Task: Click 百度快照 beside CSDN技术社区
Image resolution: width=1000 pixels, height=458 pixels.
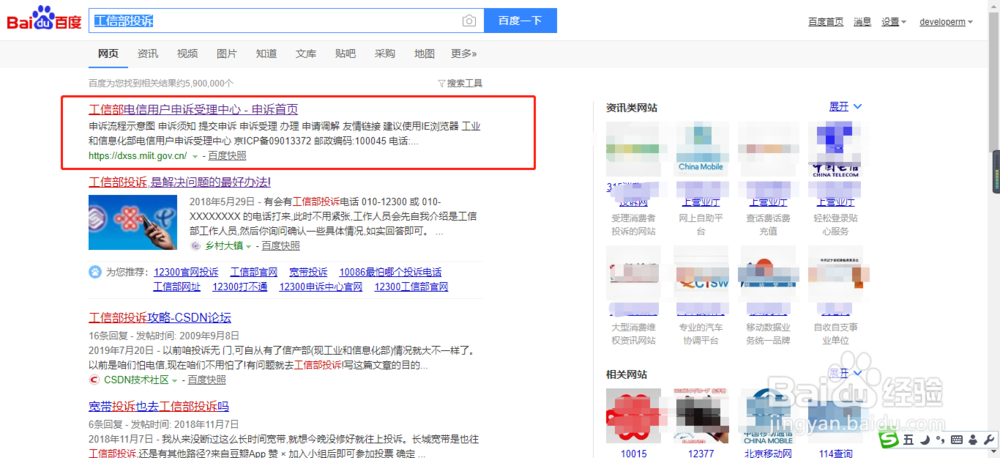Action: pos(207,380)
